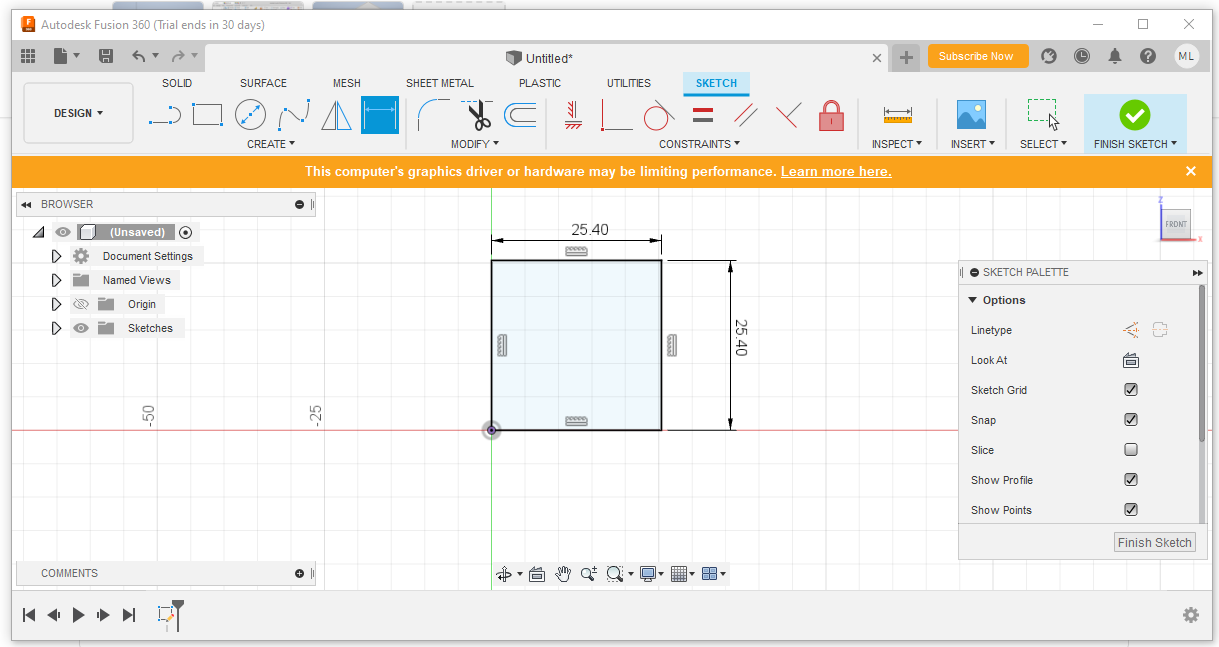This screenshot has width=1219, height=647.
Task: Open the CONSTRAINTS dropdown menu
Action: coord(699,144)
